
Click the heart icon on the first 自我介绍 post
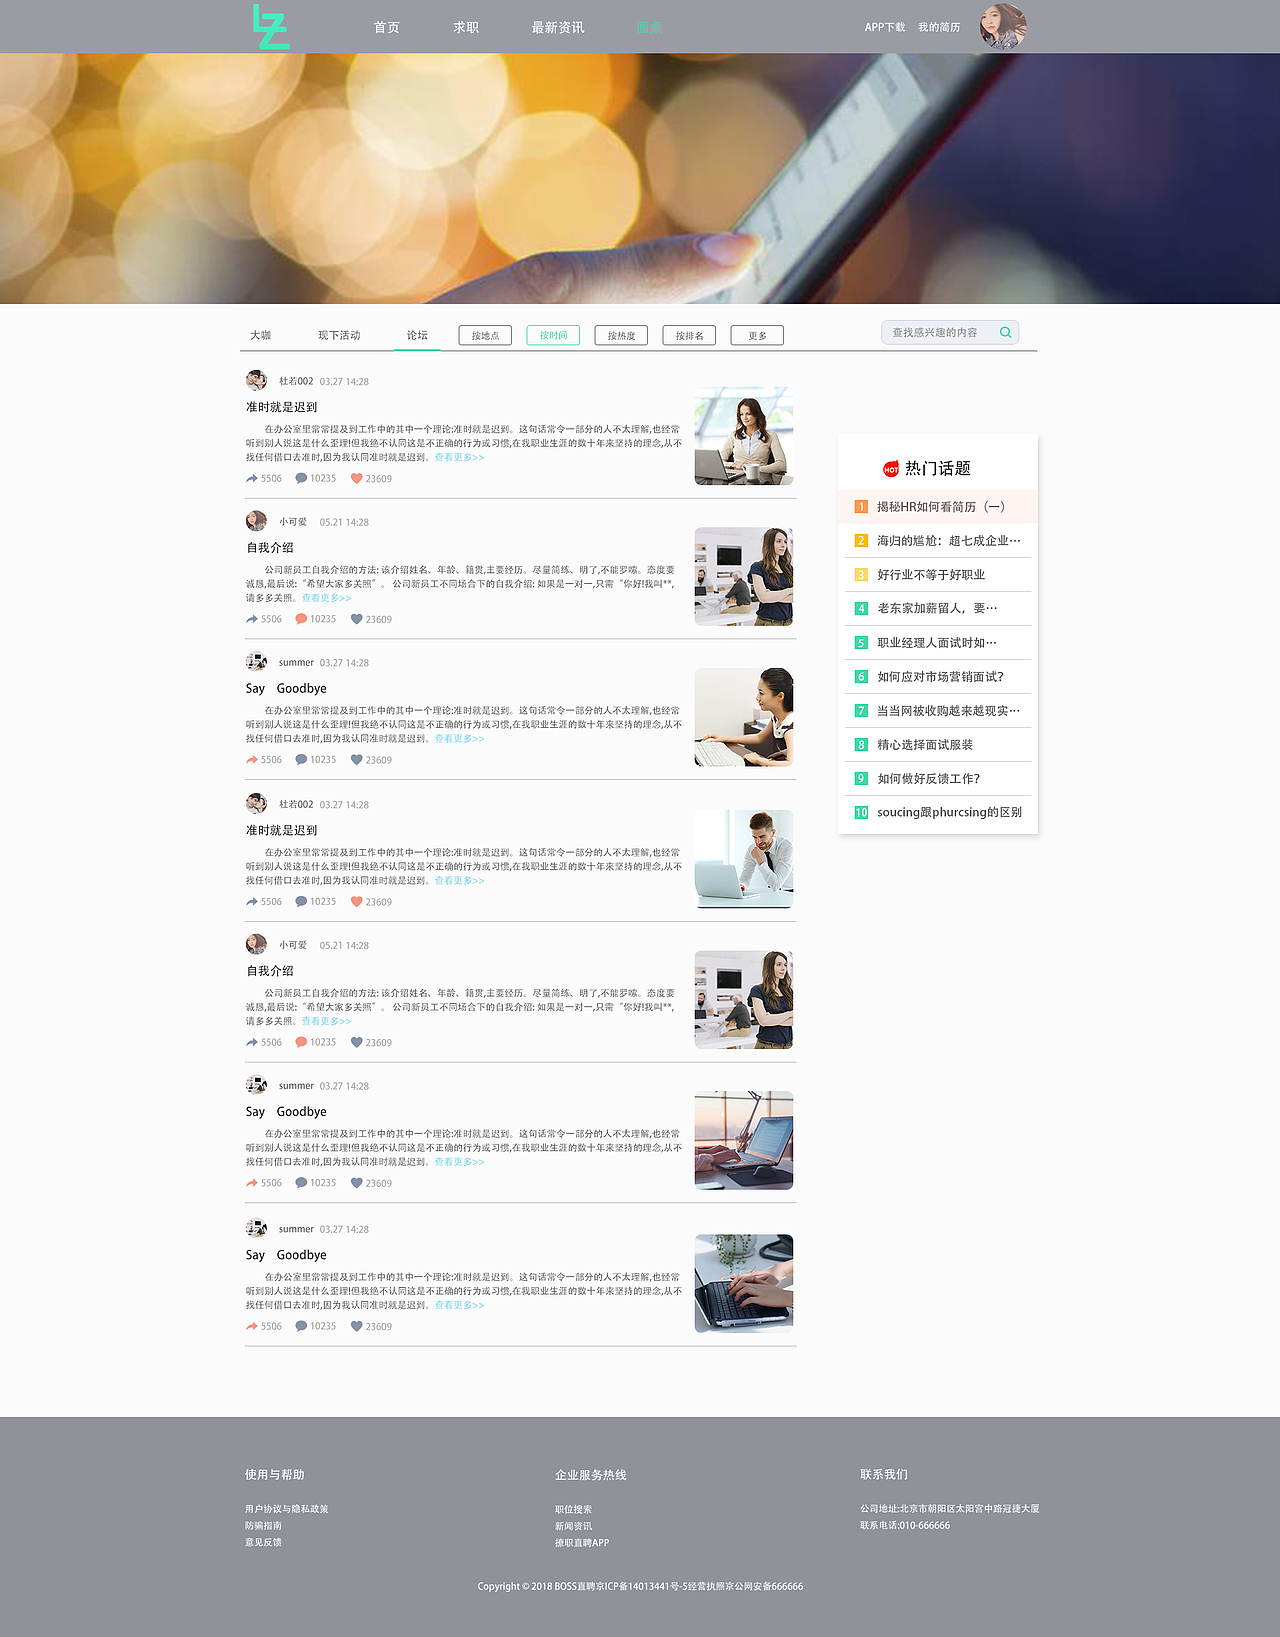(x=356, y=619)
